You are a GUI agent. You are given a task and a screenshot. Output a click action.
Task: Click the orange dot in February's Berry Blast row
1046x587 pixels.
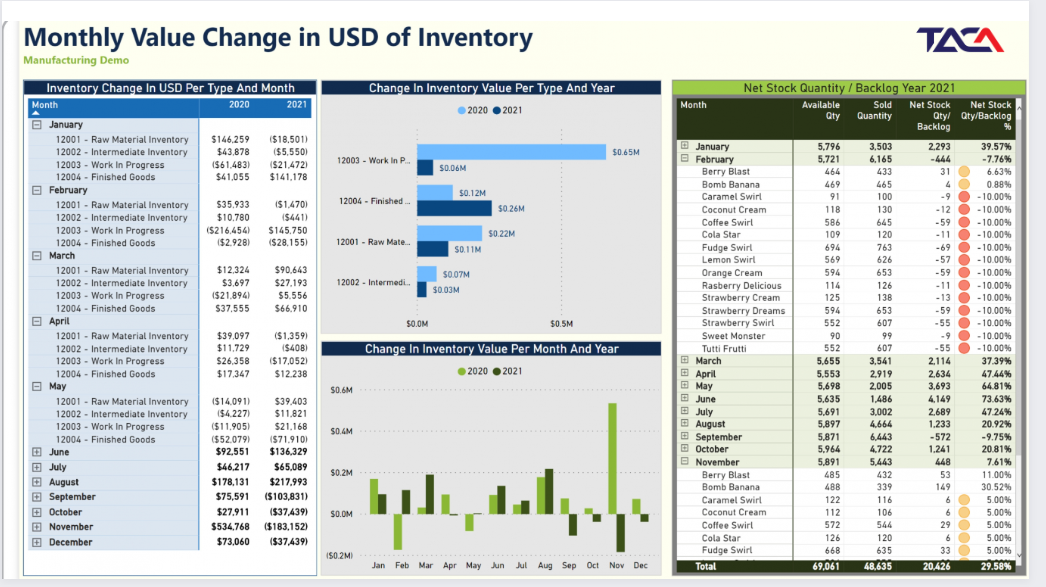point(964,171)
